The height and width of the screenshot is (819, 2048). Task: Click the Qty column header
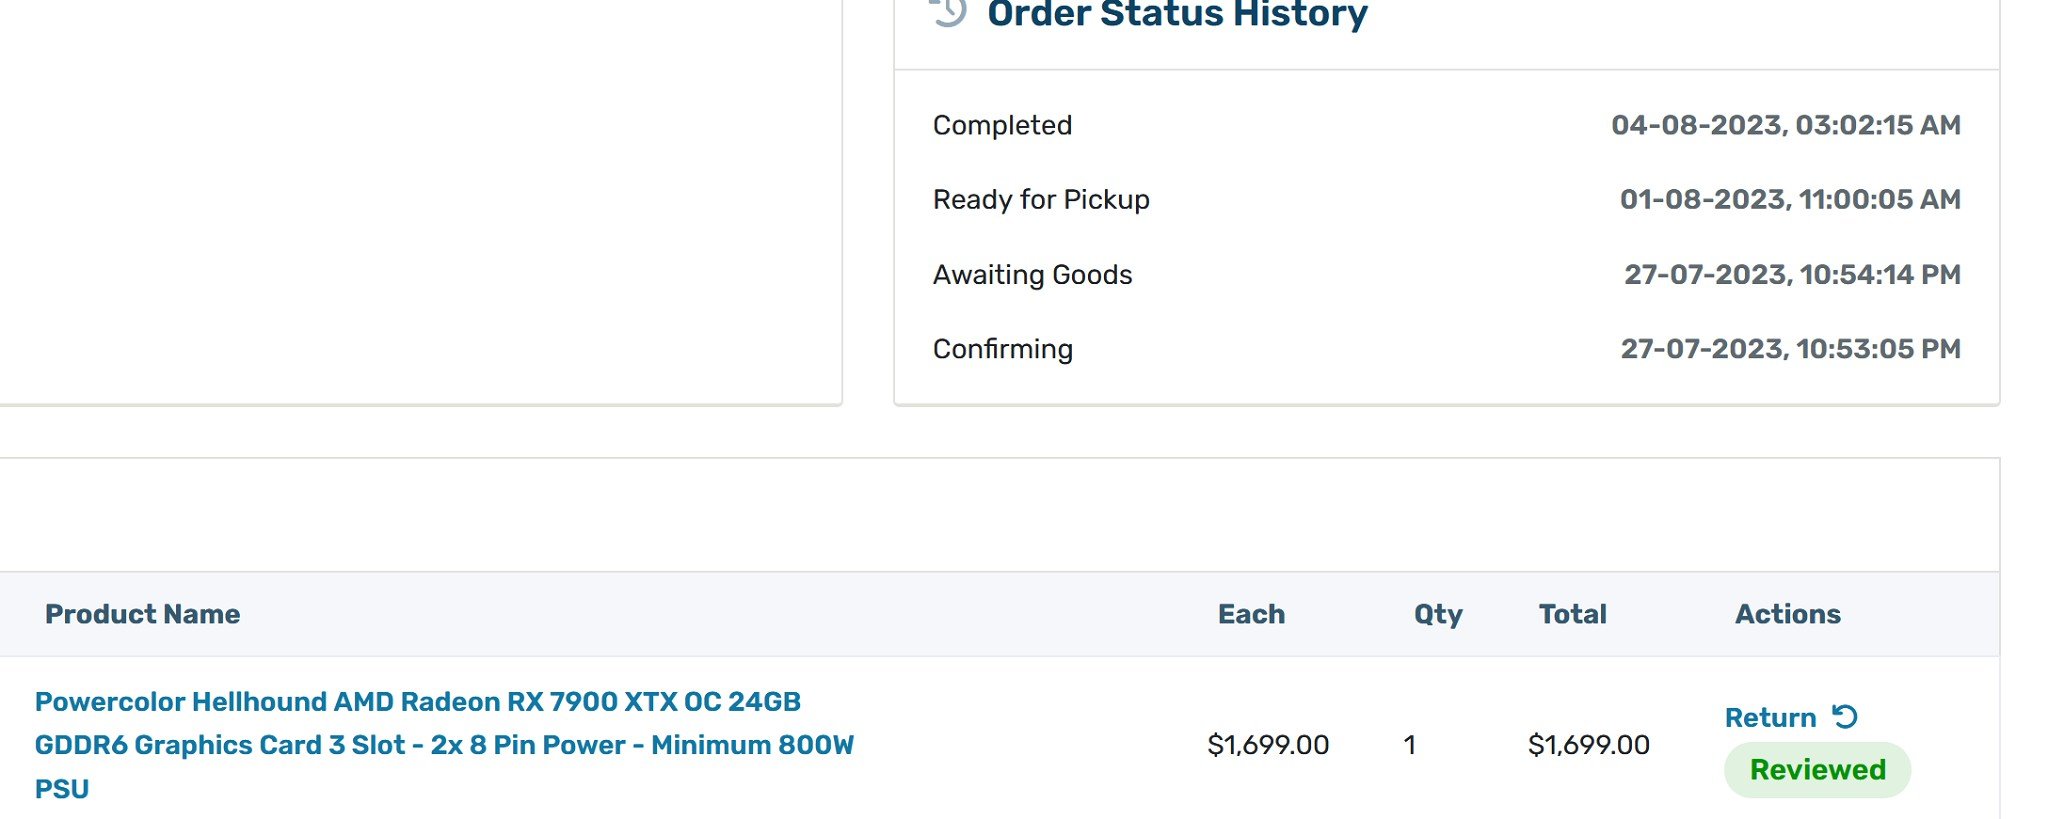click(1438, 615)
